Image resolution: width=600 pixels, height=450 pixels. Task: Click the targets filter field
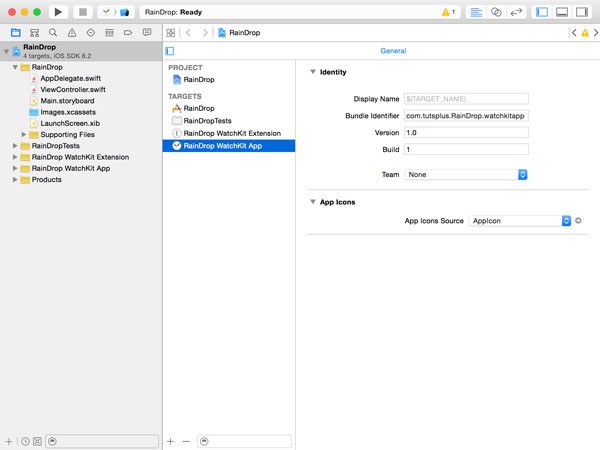tap(244, 441)
